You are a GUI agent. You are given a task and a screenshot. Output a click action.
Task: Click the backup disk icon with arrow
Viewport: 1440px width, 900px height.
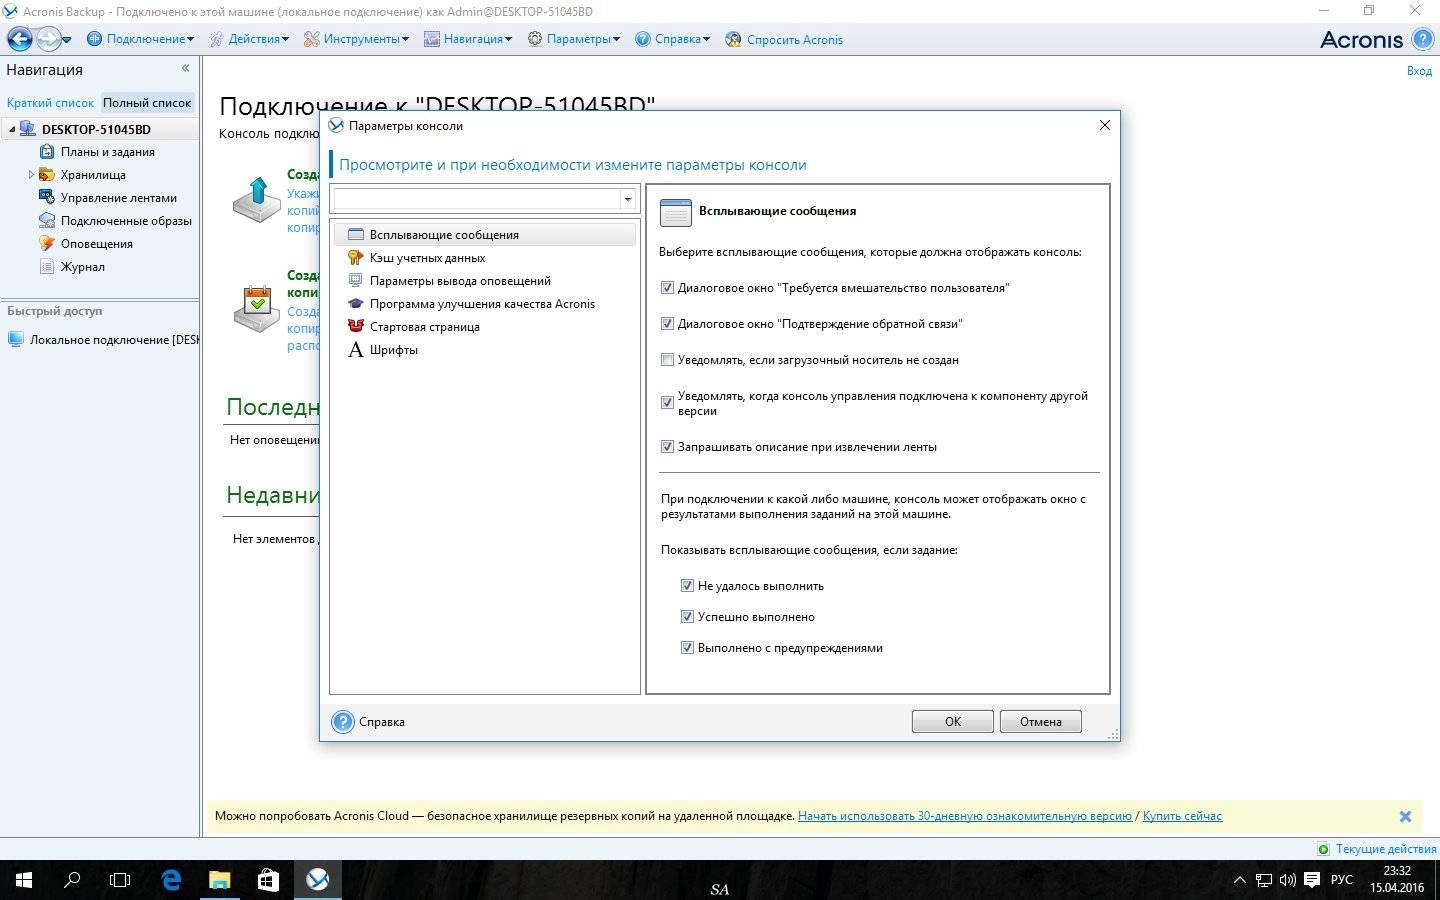coord(257,199)
